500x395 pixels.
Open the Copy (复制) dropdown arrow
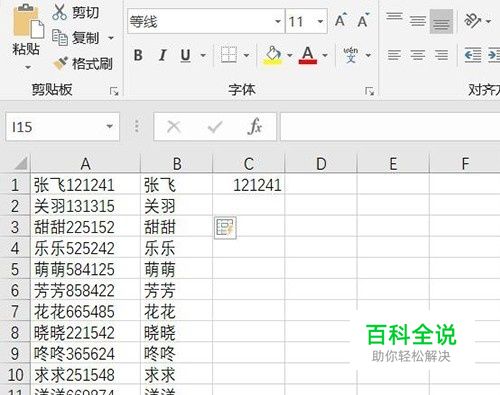click(x=111, y=38)
